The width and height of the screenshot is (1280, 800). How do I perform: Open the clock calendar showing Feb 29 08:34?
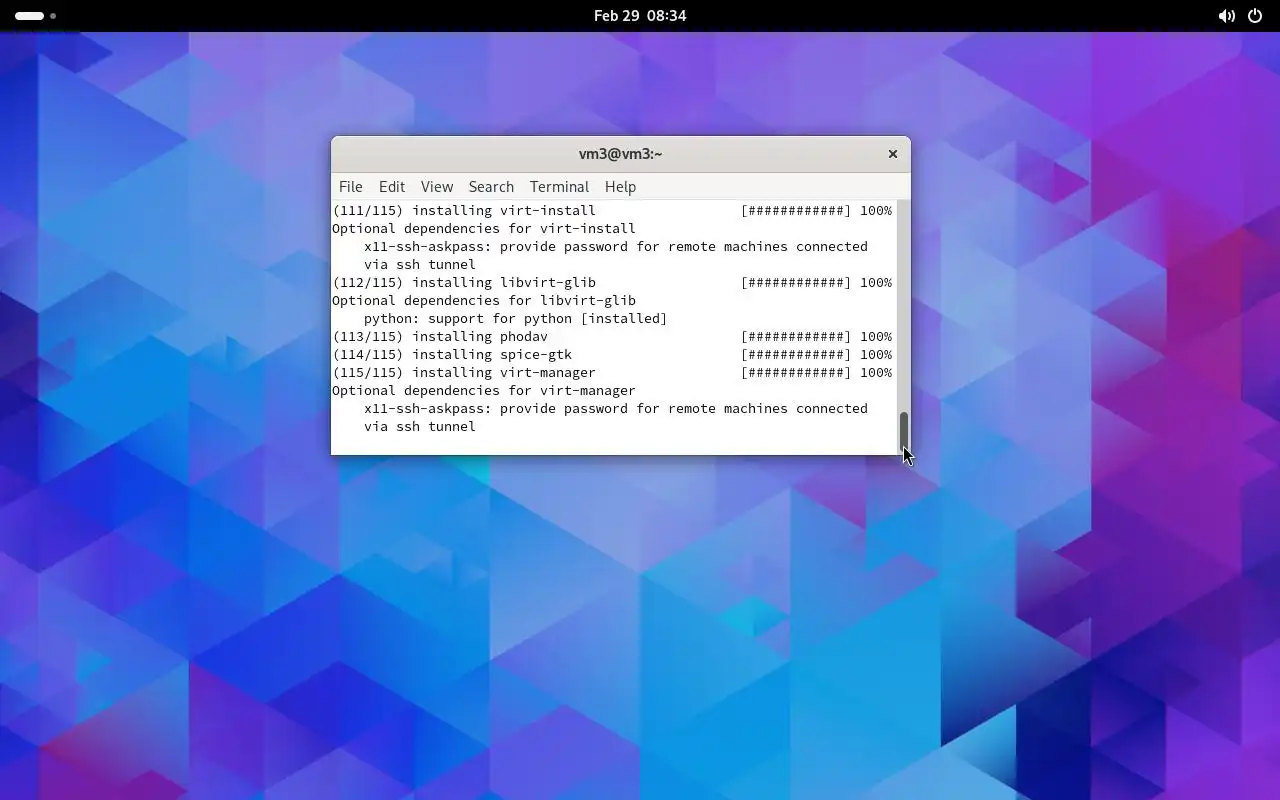pos(640,16)
